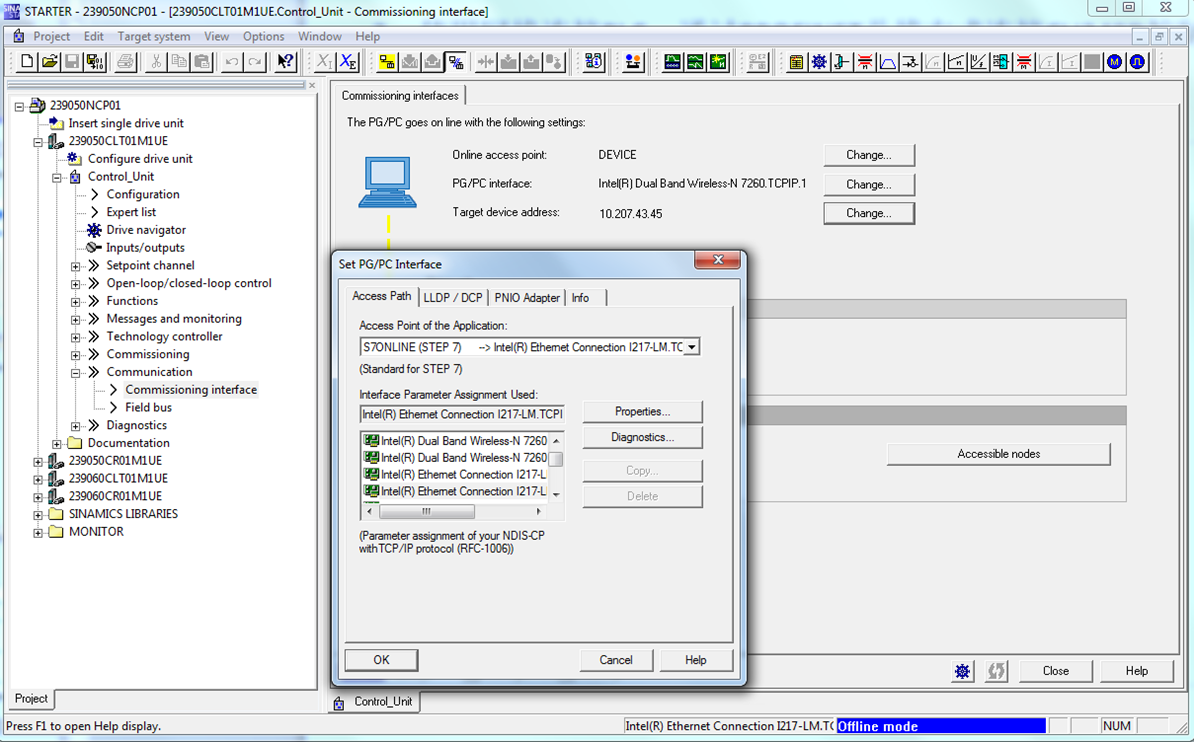Expand the Setpoint channel tree node
This screenshot has width=1194, height=742.
click(x=76, y=266)
